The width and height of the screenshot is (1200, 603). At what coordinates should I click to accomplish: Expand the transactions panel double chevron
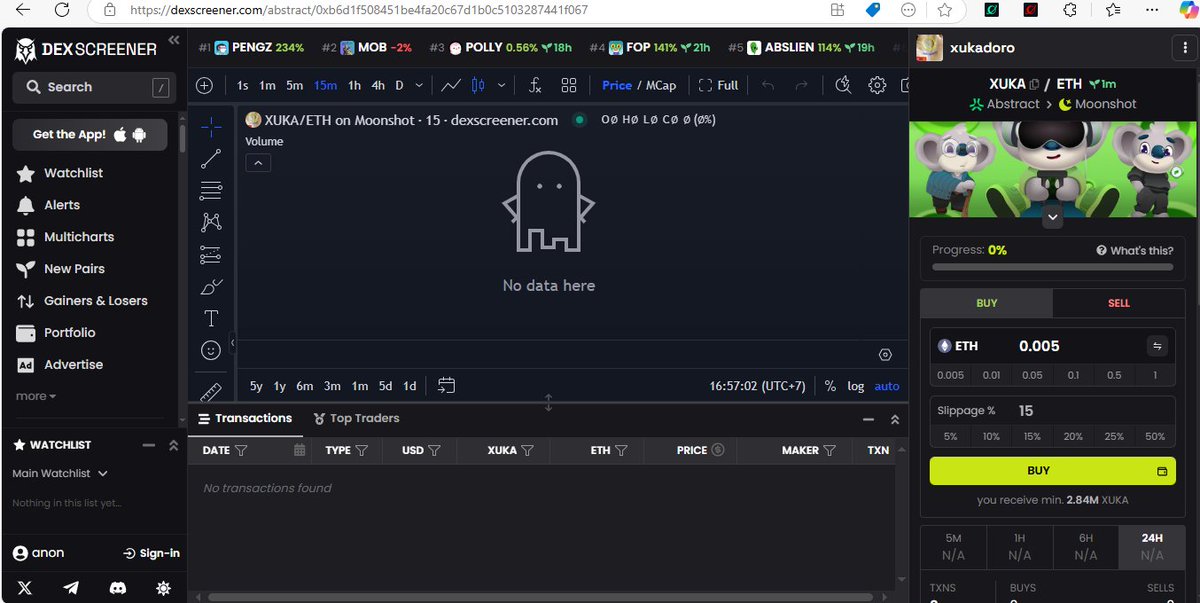[895, 419]
